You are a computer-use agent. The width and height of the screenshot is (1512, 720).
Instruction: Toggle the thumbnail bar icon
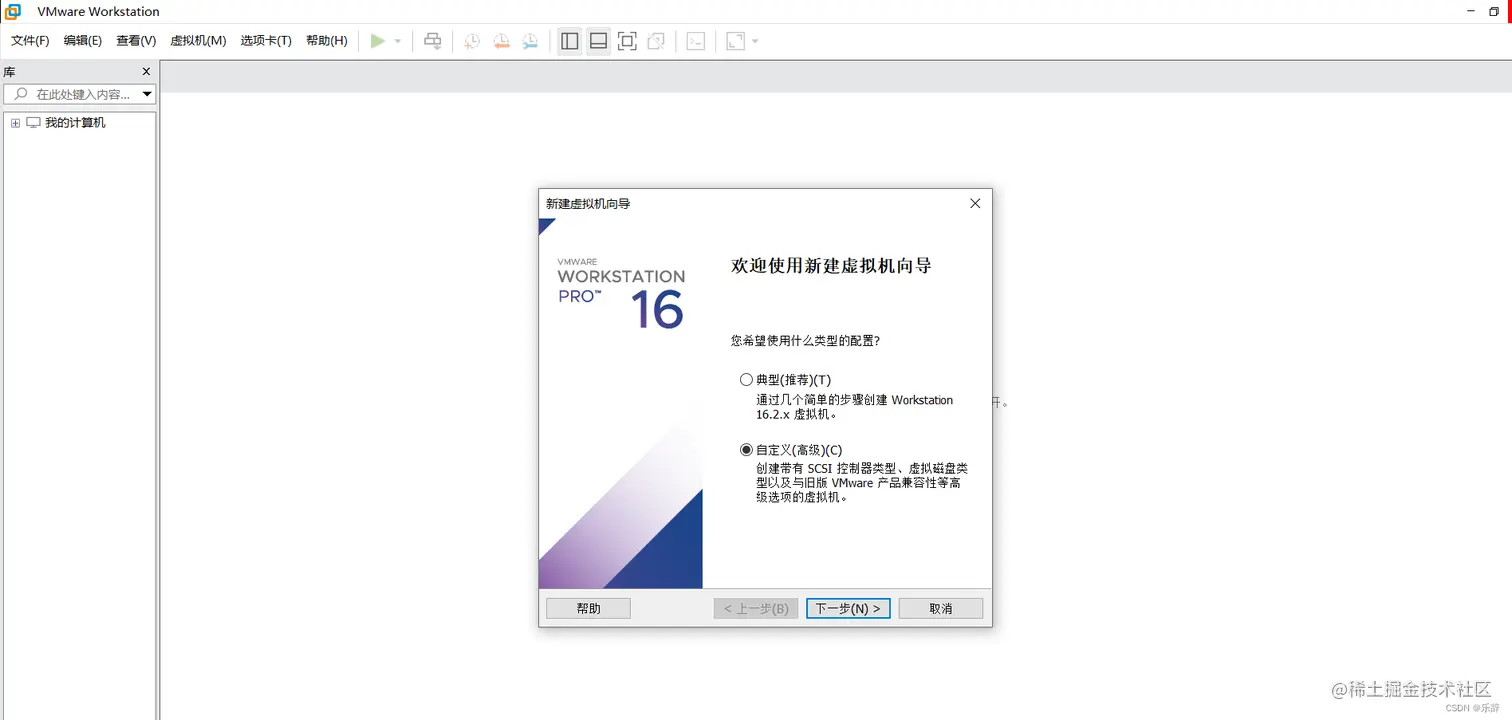[x=598, y=41]
